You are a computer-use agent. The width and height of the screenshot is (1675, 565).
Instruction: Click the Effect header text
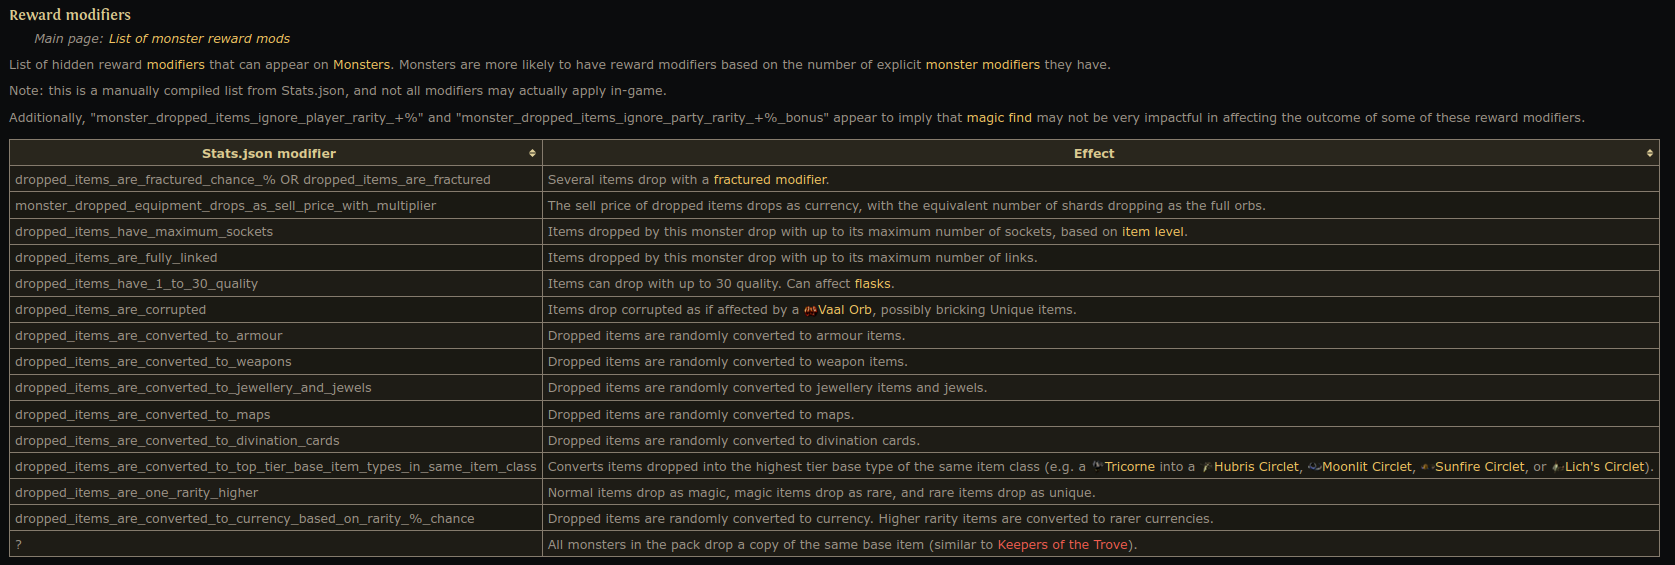[x=1094, y=153]
